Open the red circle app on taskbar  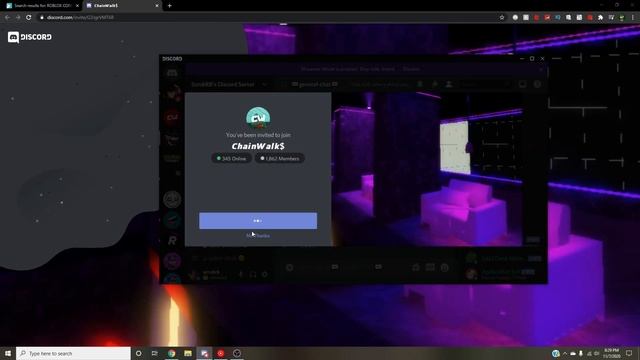[220, 353]
